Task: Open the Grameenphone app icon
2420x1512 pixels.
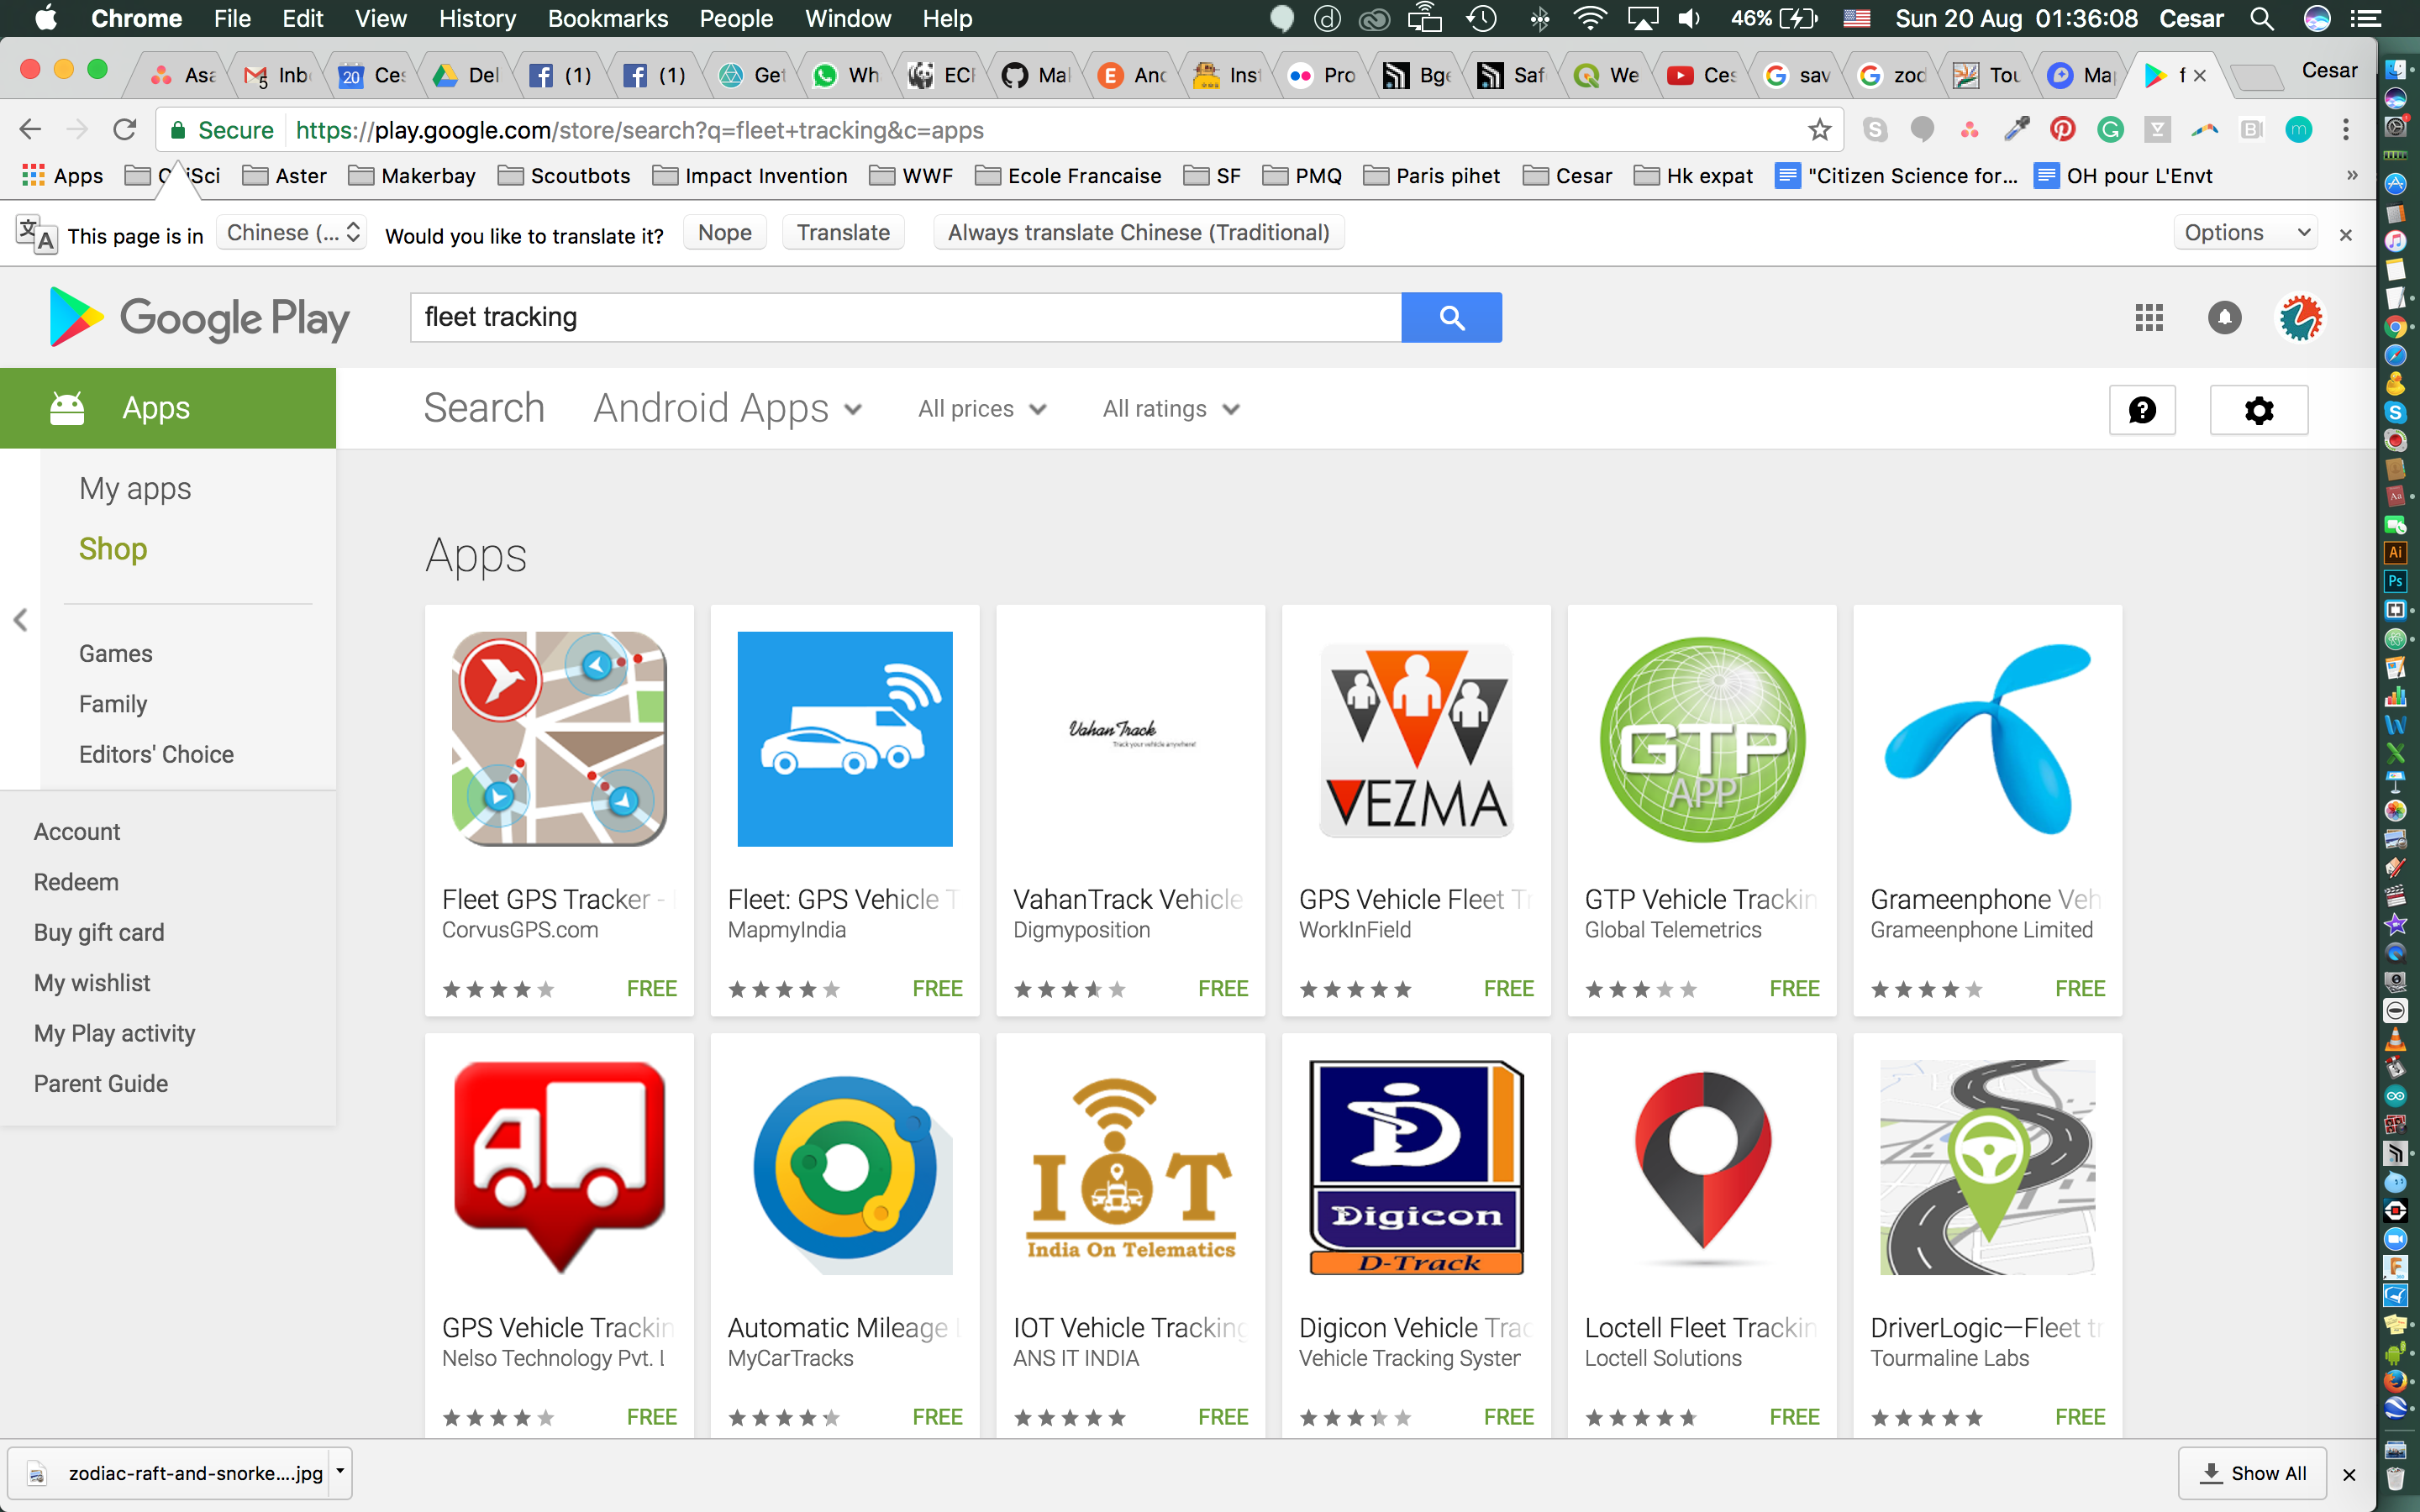Action: click(x=1987, y=739)
